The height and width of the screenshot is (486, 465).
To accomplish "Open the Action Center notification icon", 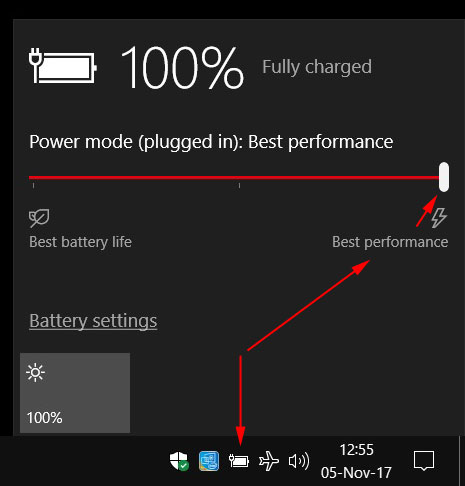I will point(424,461).
